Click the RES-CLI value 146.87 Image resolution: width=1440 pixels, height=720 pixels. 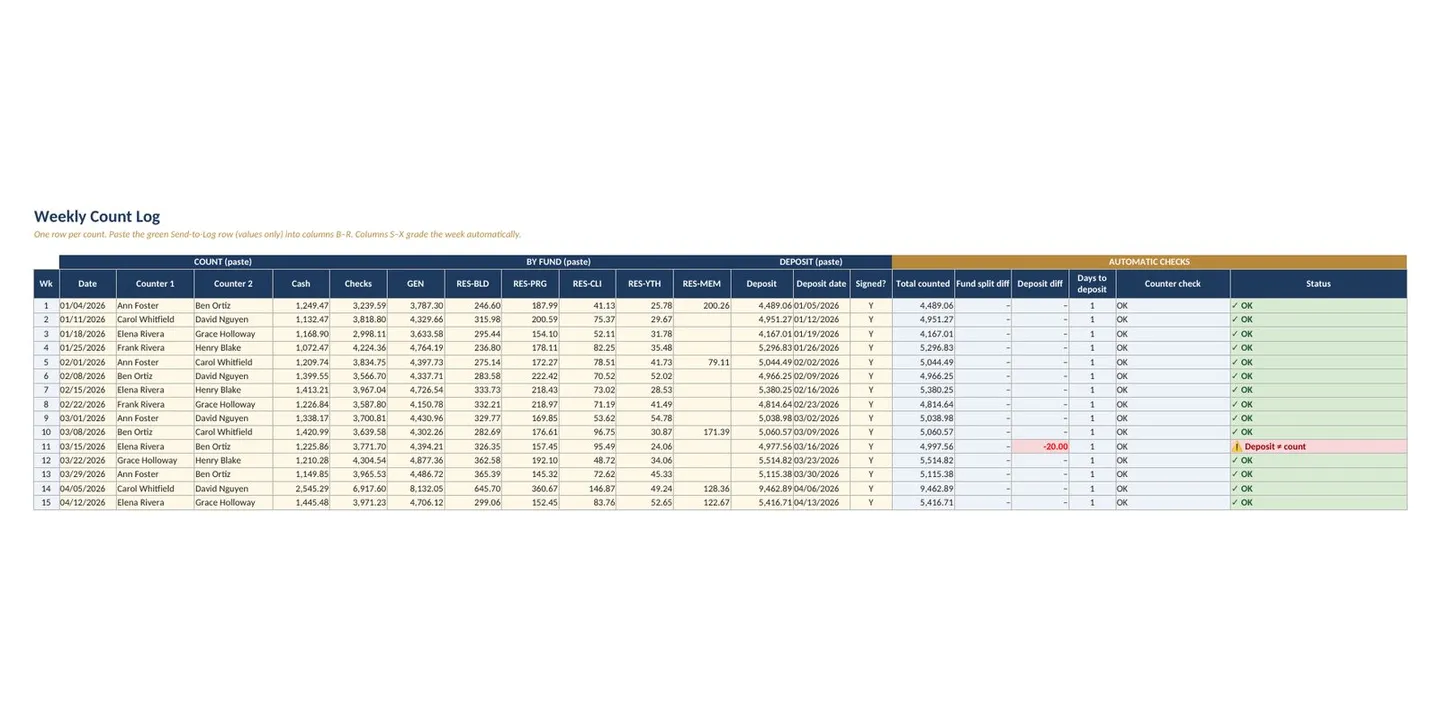587,489
